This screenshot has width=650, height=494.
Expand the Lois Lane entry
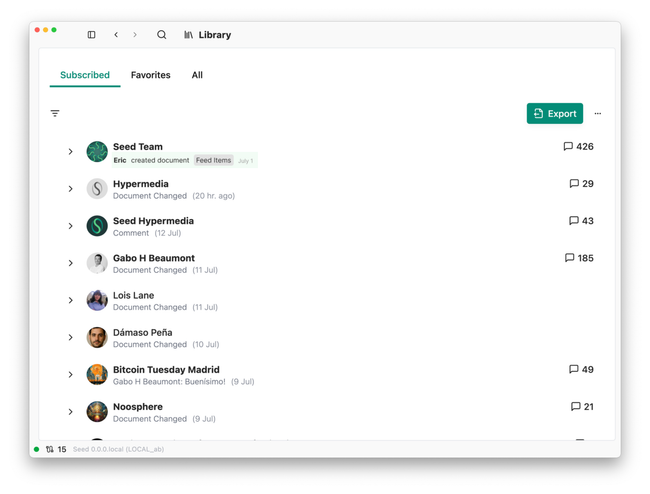71,300
